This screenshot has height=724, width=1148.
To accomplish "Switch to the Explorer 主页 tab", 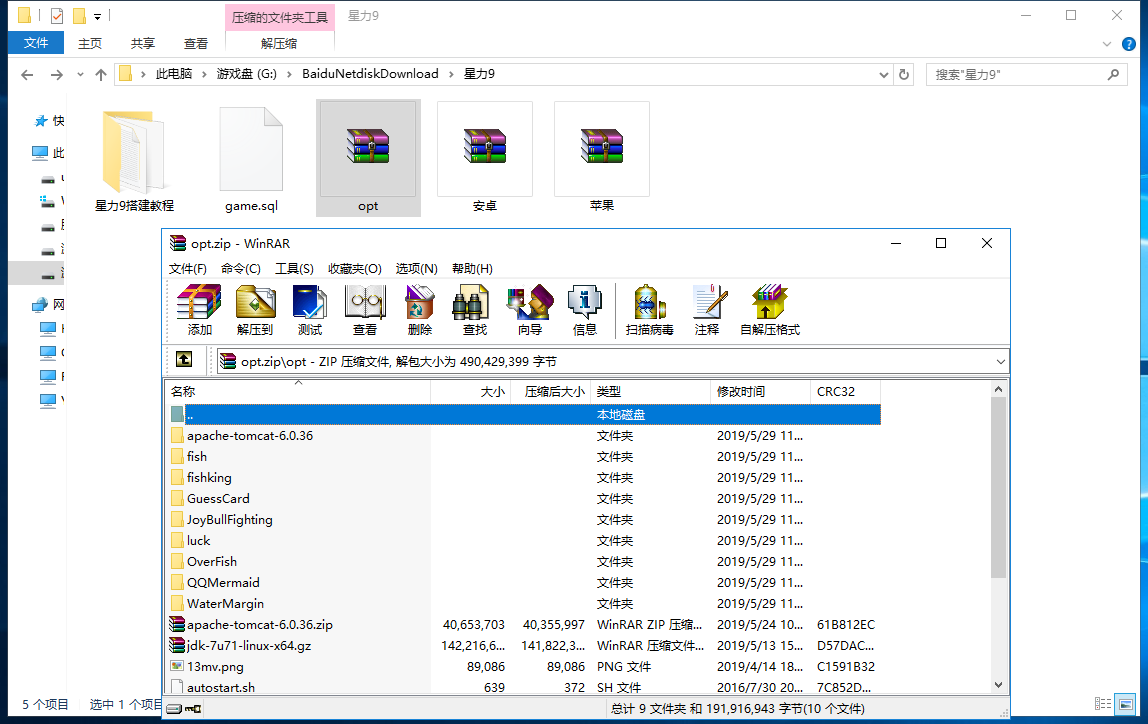I will click(90, 44).
